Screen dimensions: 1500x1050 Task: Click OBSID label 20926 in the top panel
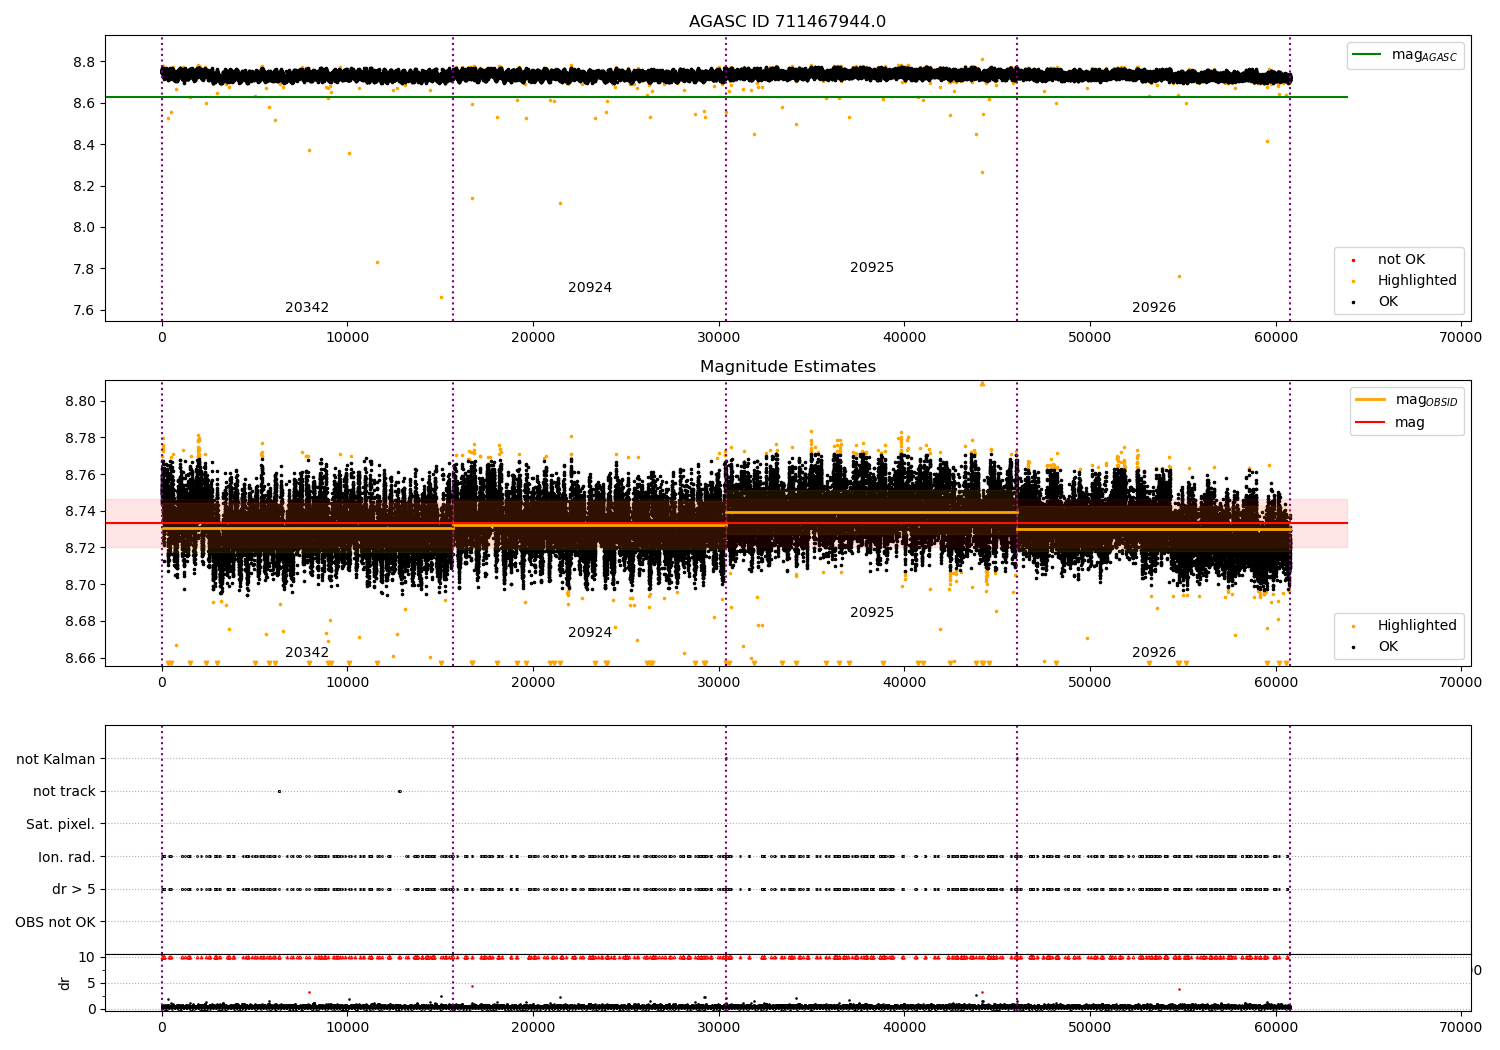coord(1154,308)
